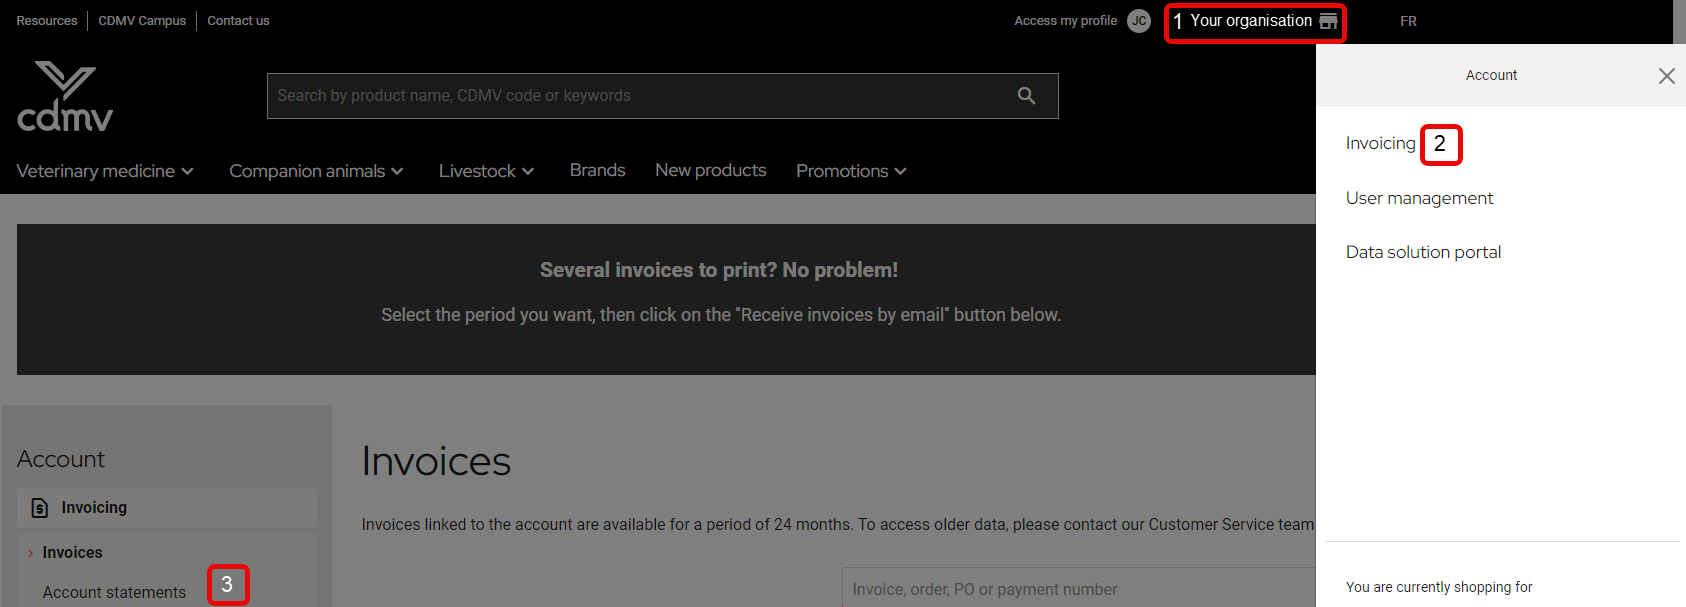
Task: Click the Account heading in left sidebar
Action: point(61,459)
